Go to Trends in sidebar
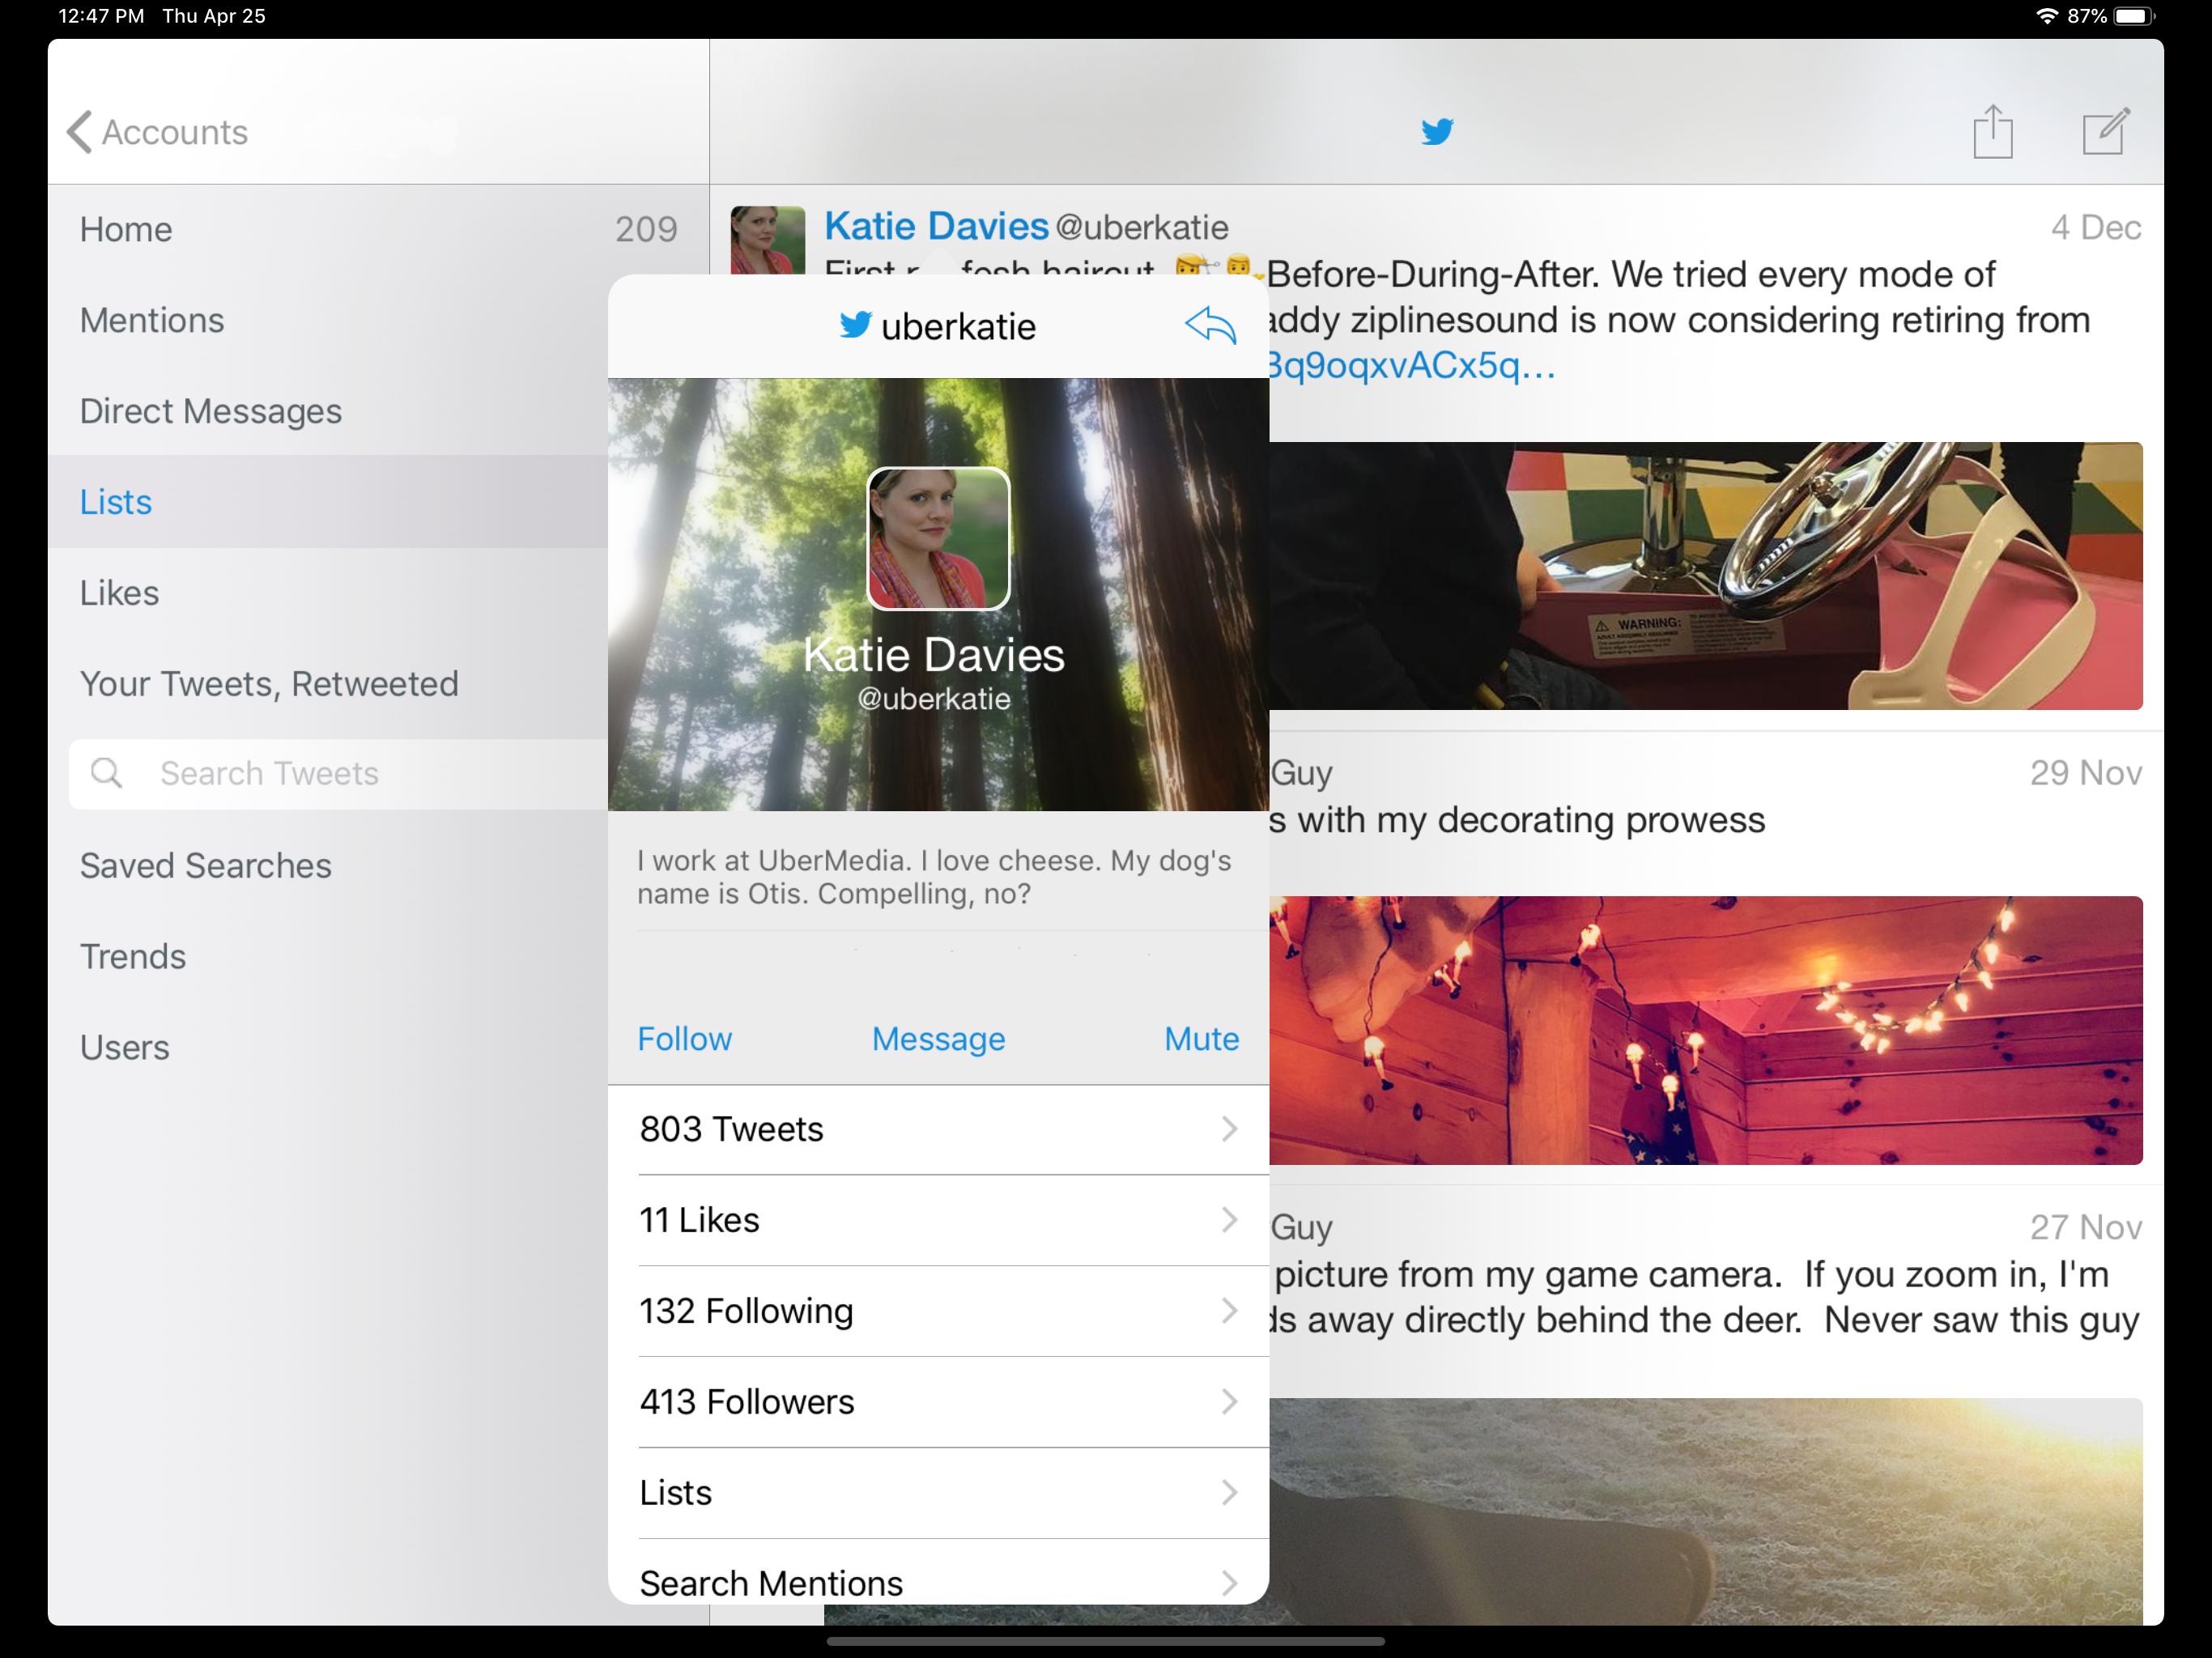 pyautogui.click(x=133, y=956)
